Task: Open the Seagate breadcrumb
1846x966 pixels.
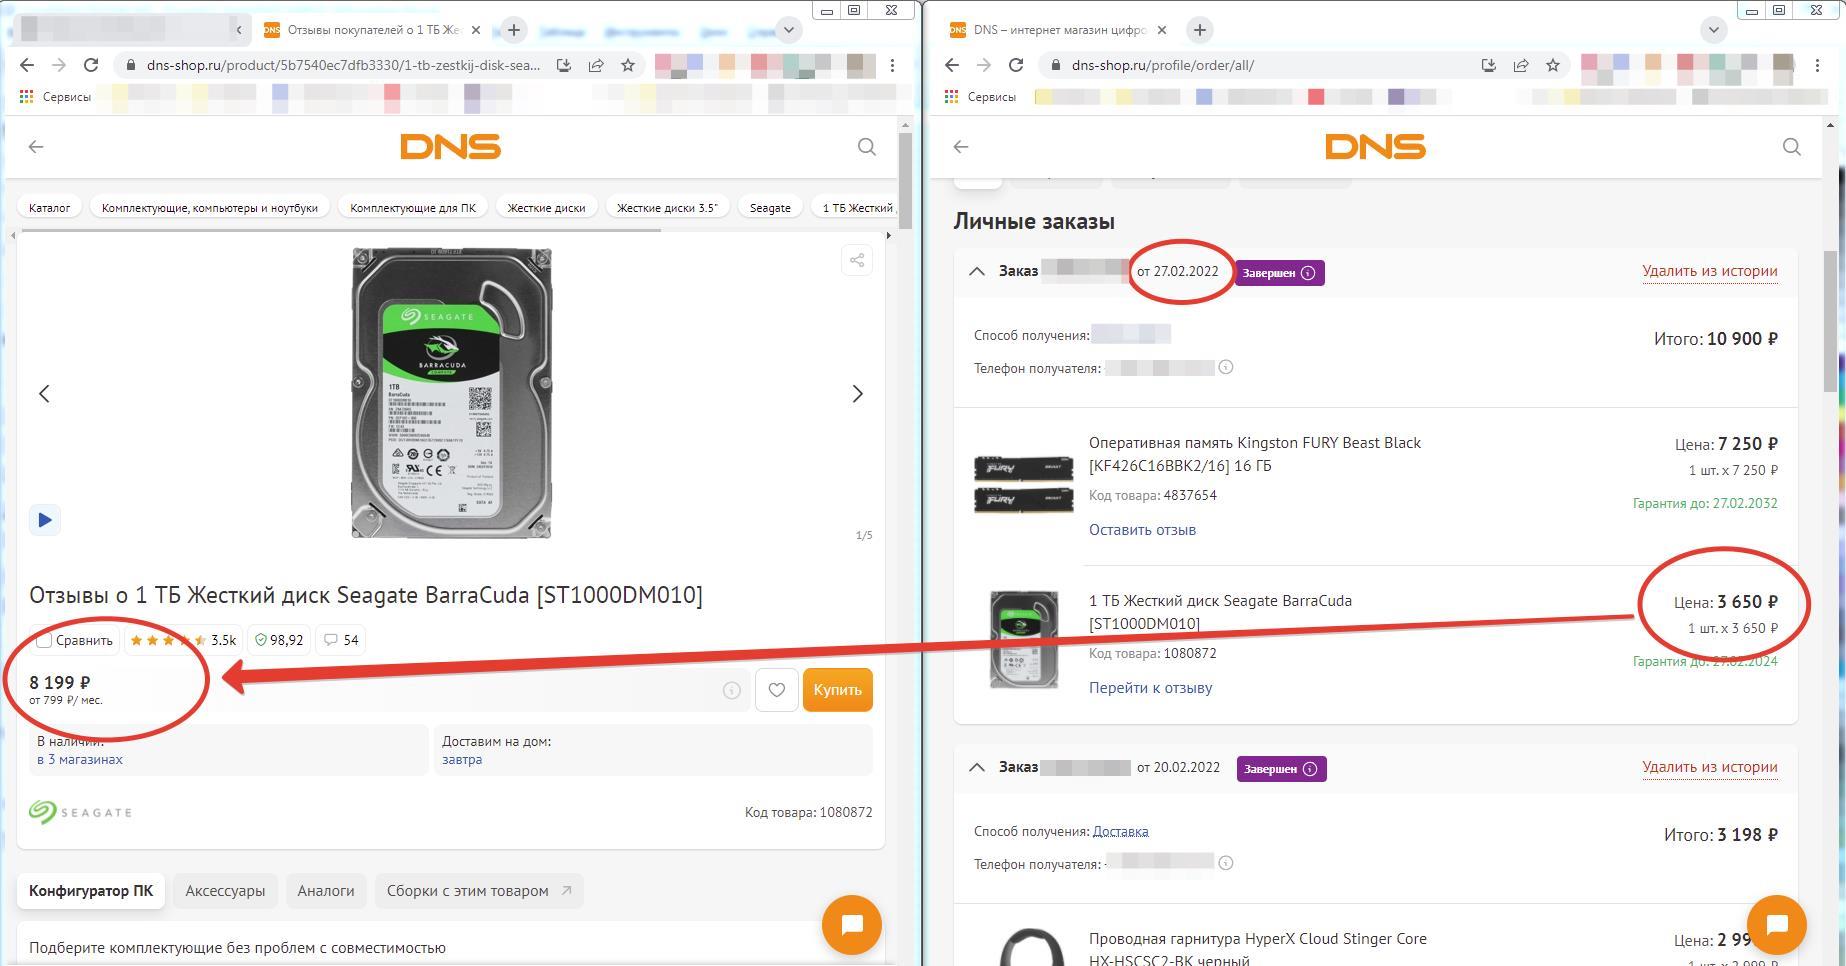Action: tap(770, 208)
